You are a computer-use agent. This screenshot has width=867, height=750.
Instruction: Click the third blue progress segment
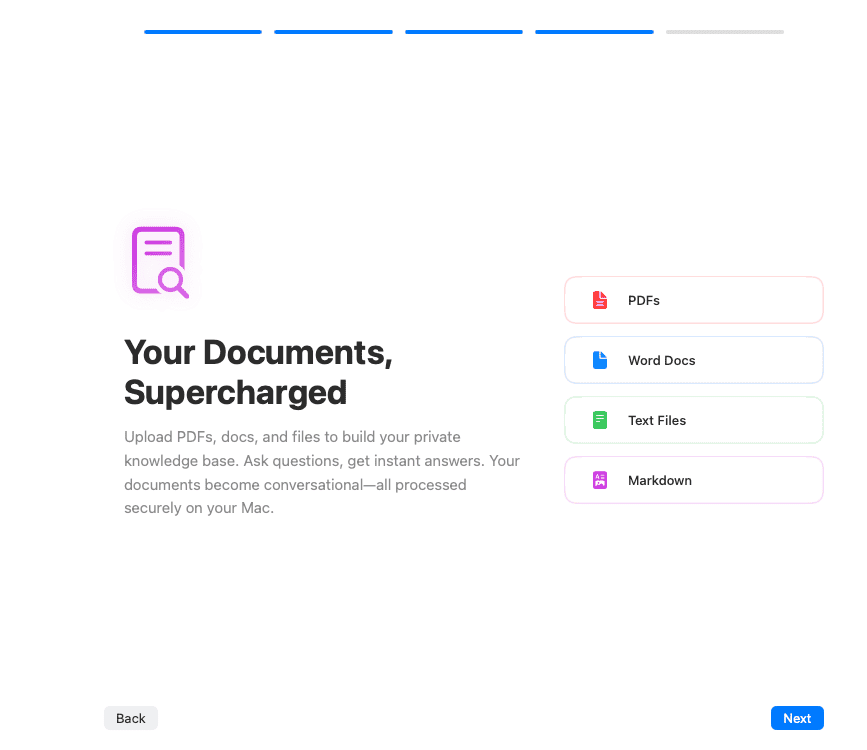[x=463, y=31]
